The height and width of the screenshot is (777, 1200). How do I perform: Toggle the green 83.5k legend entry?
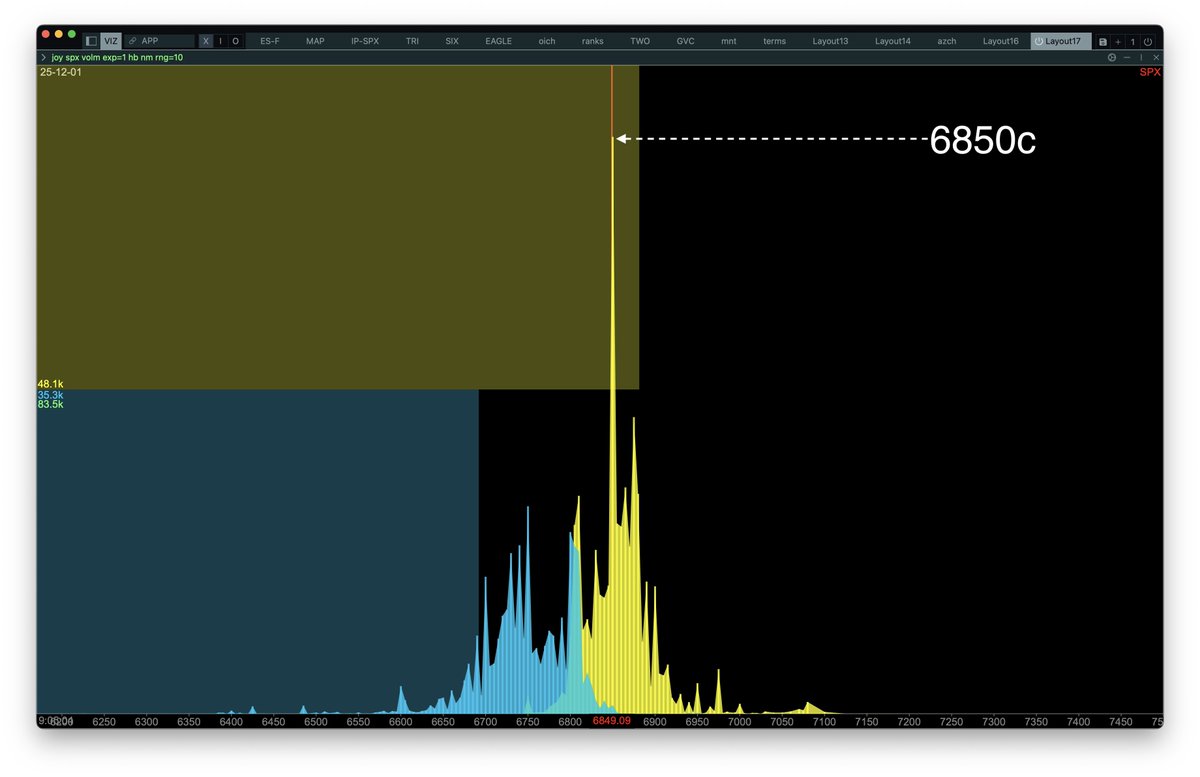(49, 406)
